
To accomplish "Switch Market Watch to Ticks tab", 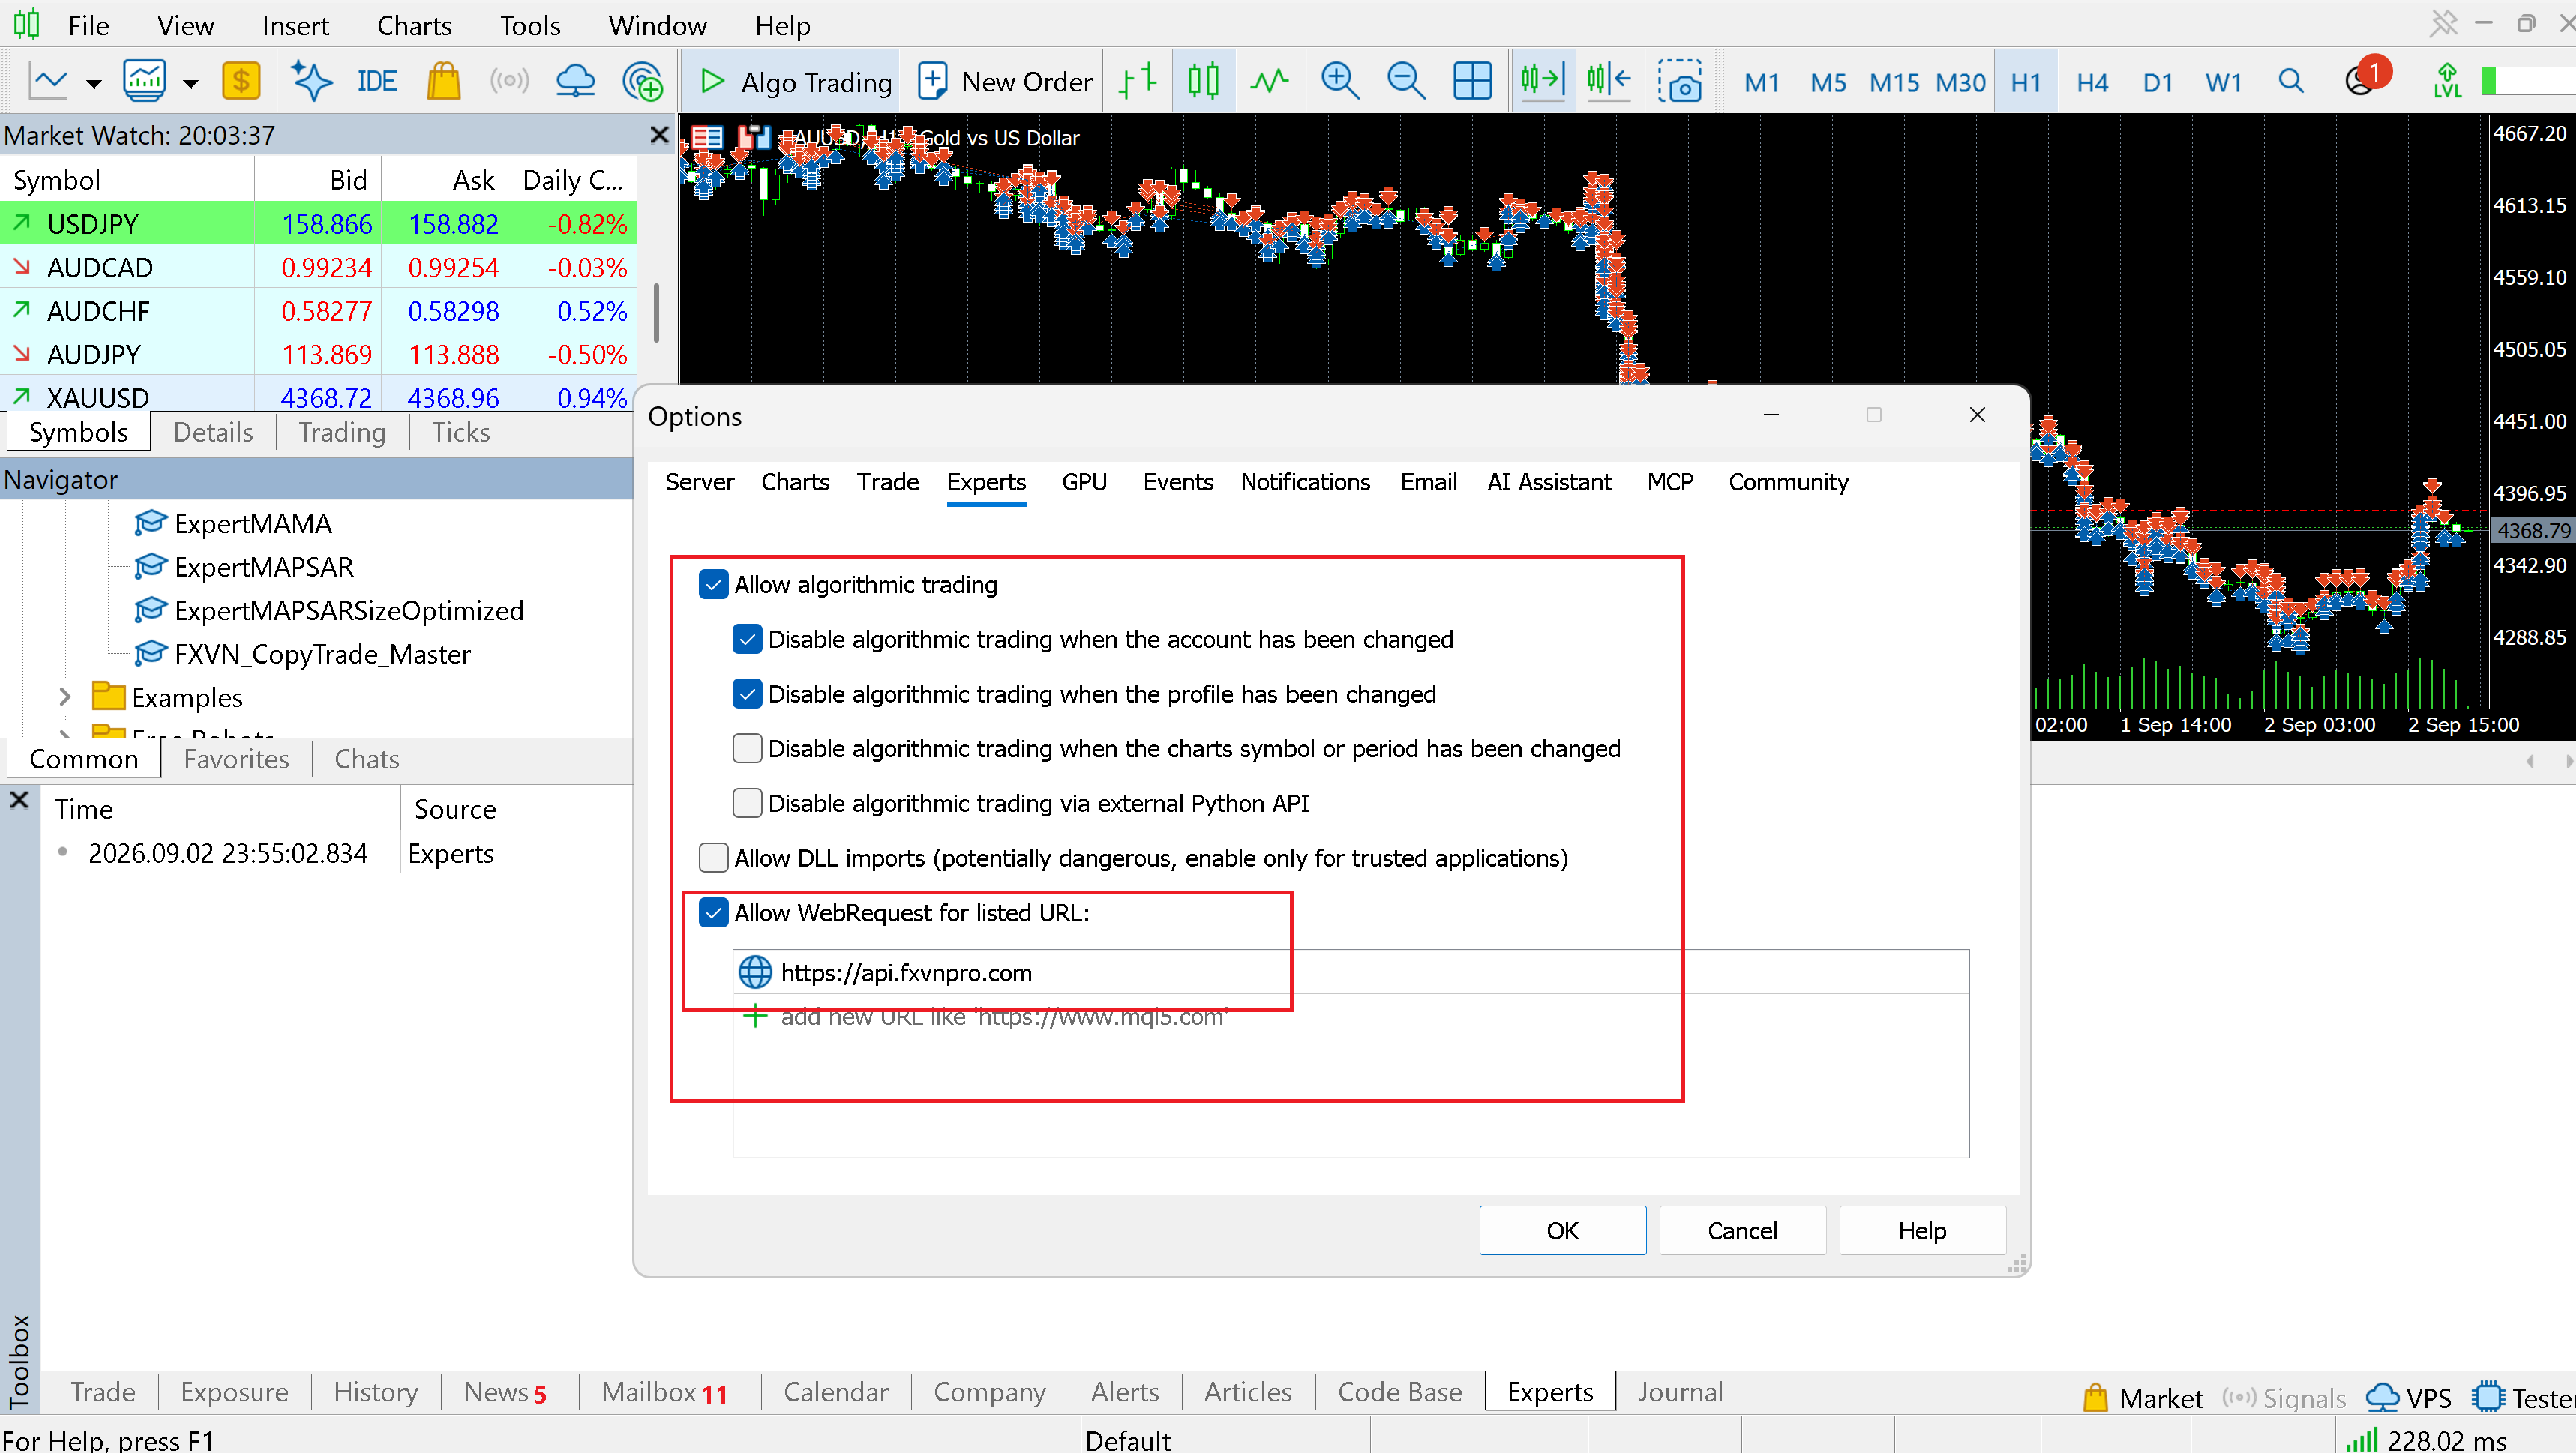I will click(x=460, y=432).
